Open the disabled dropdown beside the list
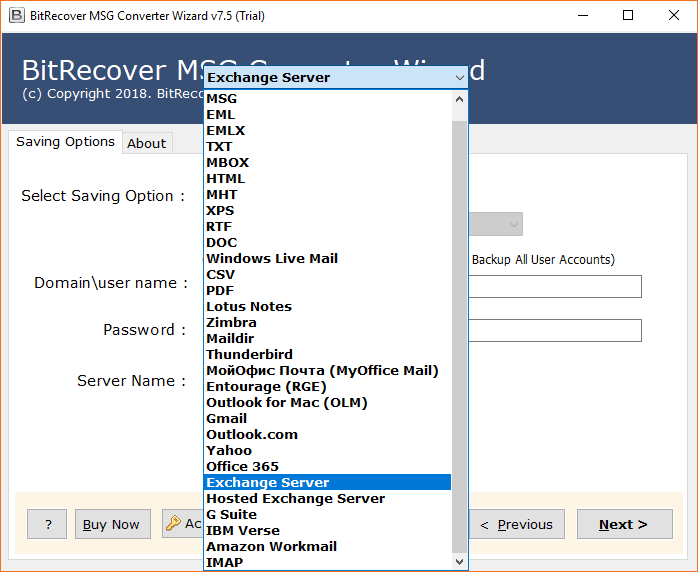 coord(495,224)
